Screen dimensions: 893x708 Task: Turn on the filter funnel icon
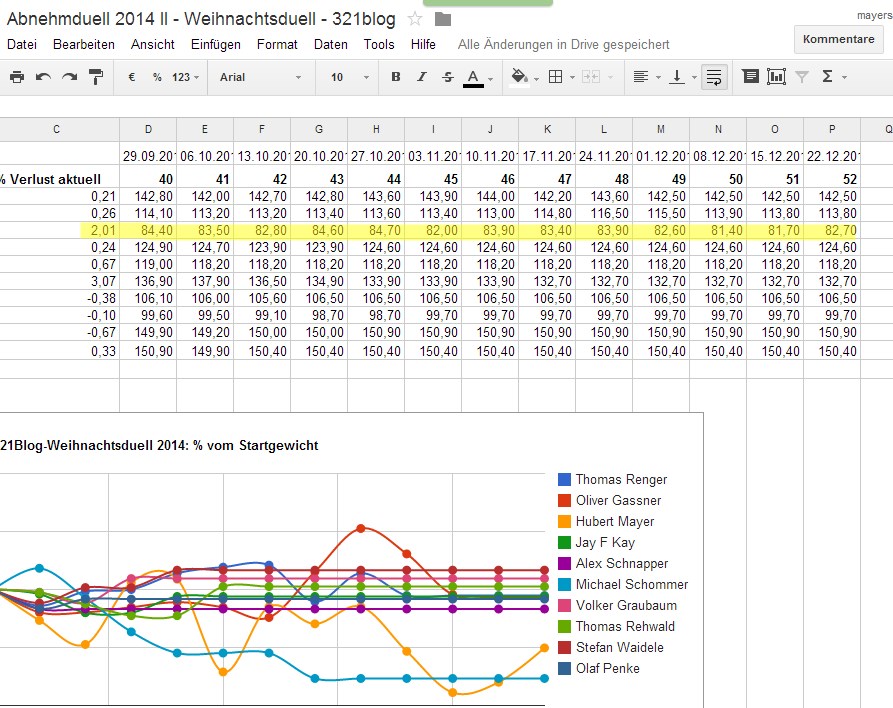[802, 76]
